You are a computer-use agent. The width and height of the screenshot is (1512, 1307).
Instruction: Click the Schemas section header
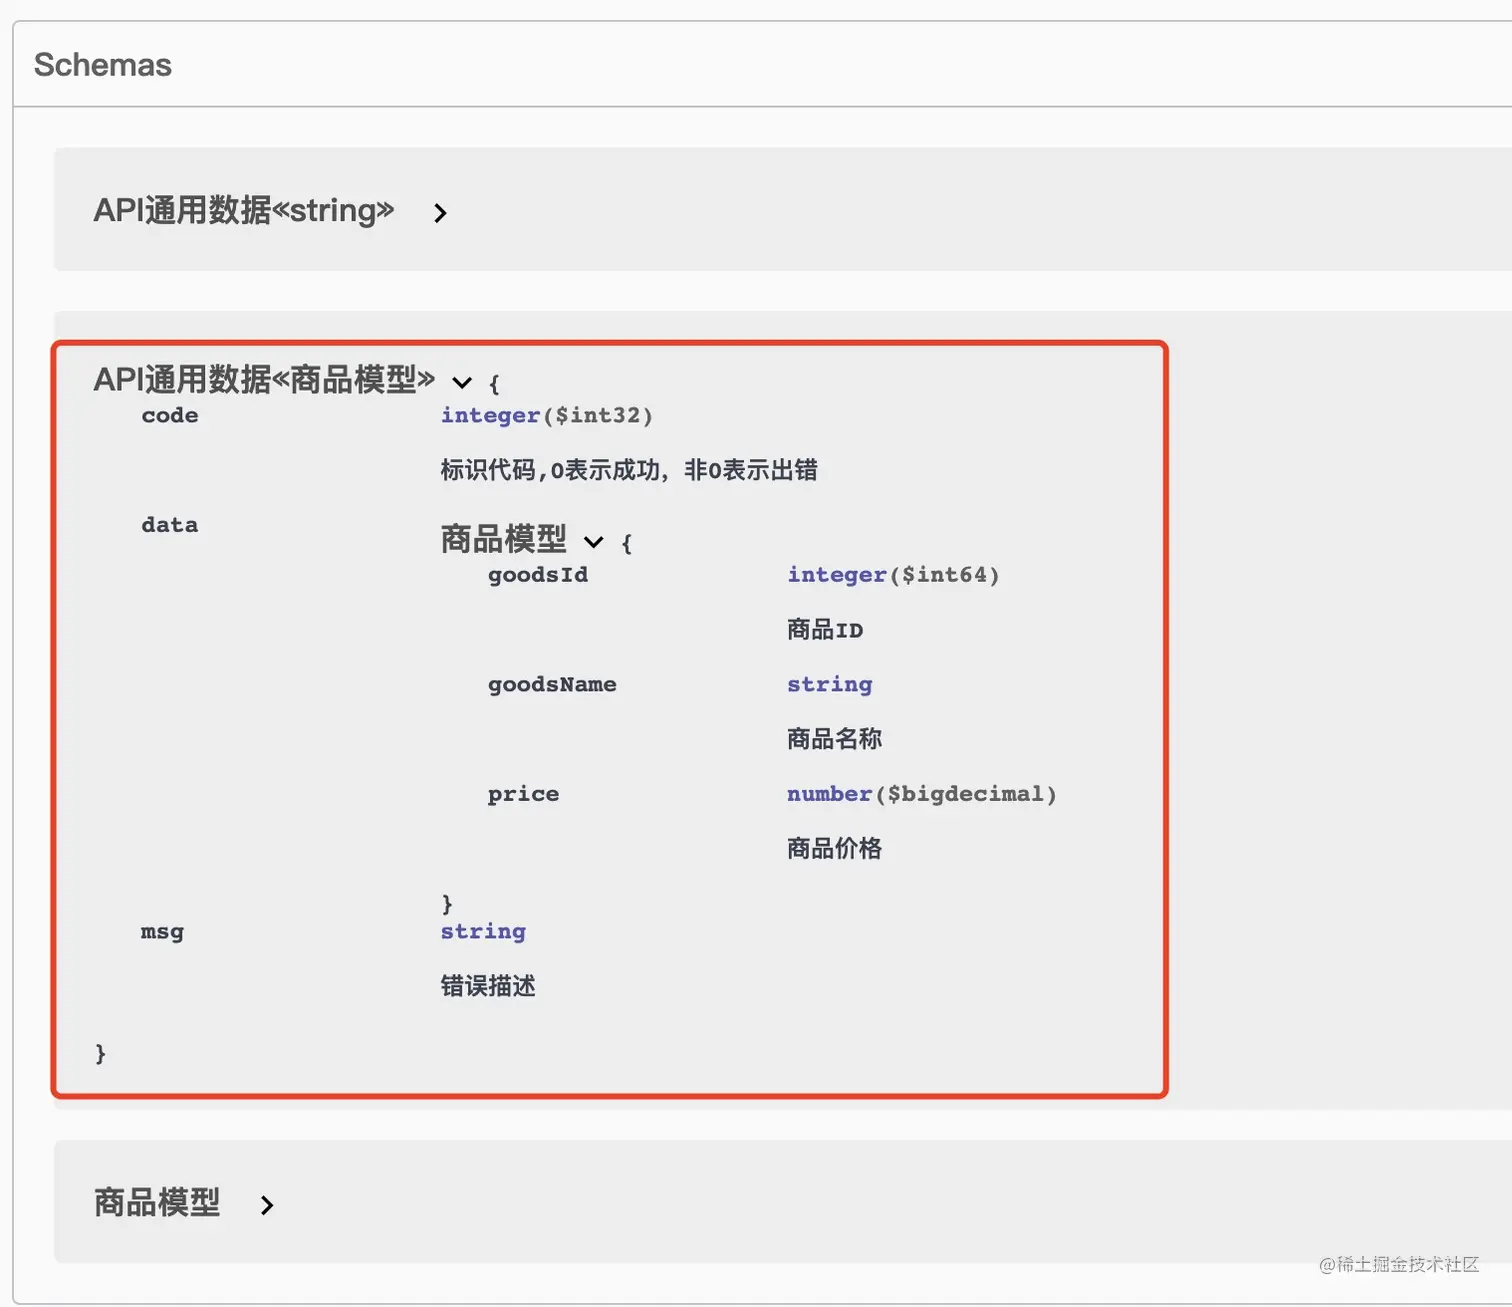(x=103, y=64)
